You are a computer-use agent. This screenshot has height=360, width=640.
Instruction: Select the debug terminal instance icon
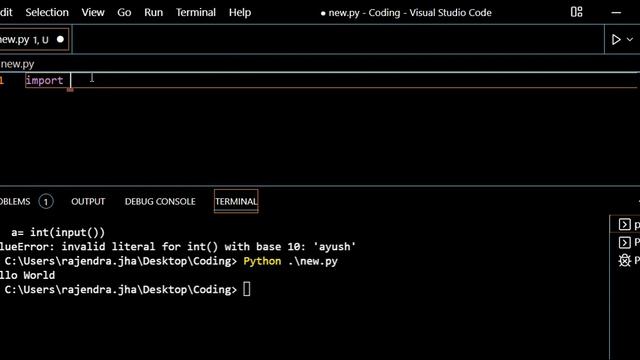(624, 260)
